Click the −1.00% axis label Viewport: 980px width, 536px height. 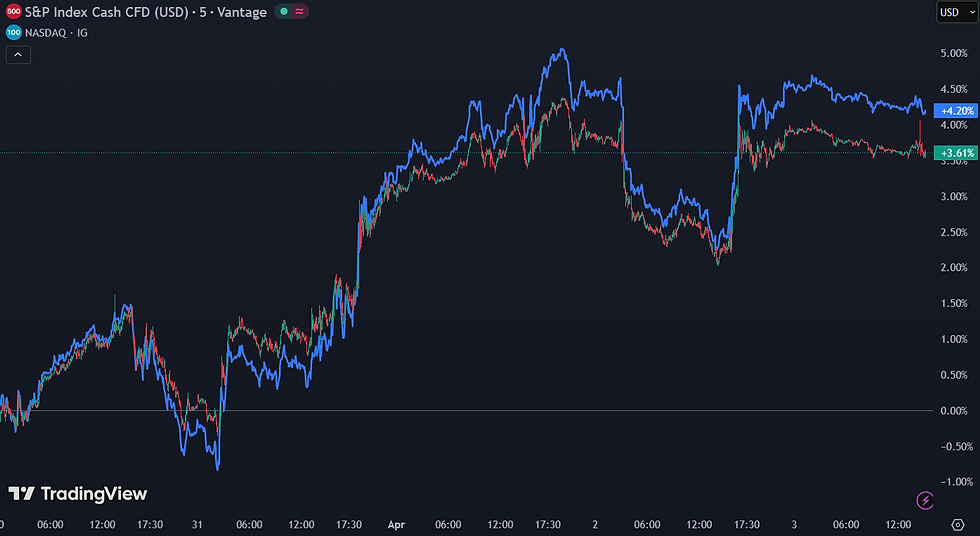click(x=956, y=482)
